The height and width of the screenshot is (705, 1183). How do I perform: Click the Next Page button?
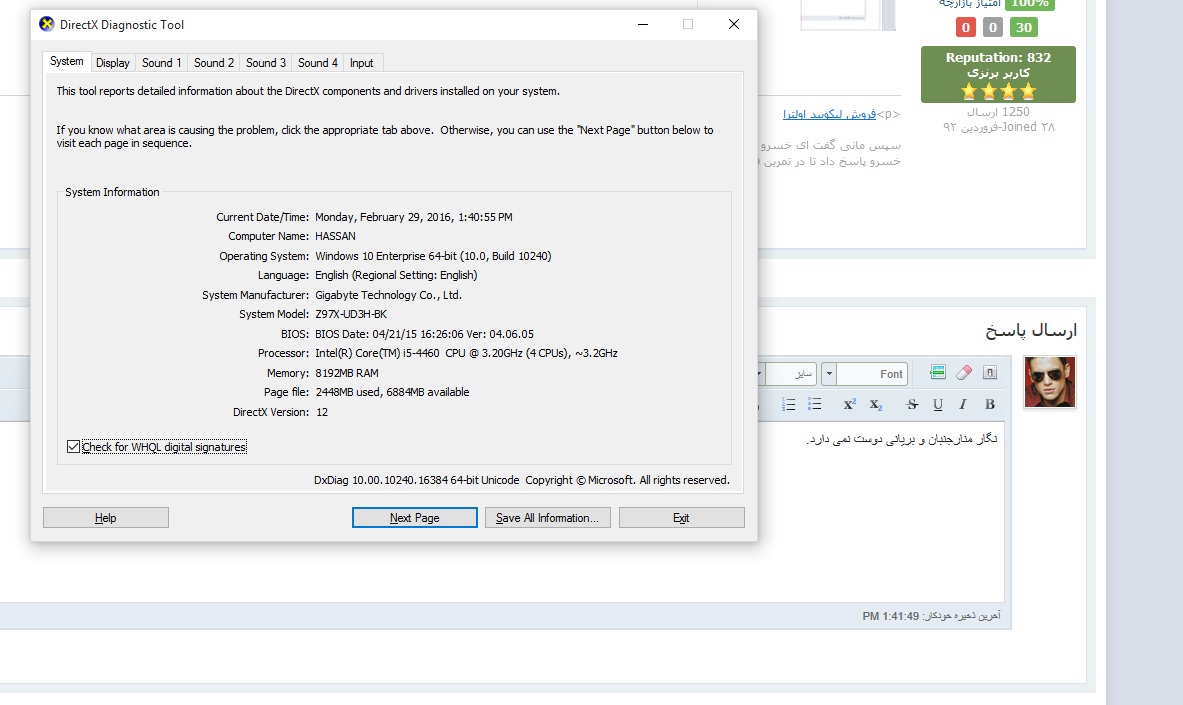(414, 518)
